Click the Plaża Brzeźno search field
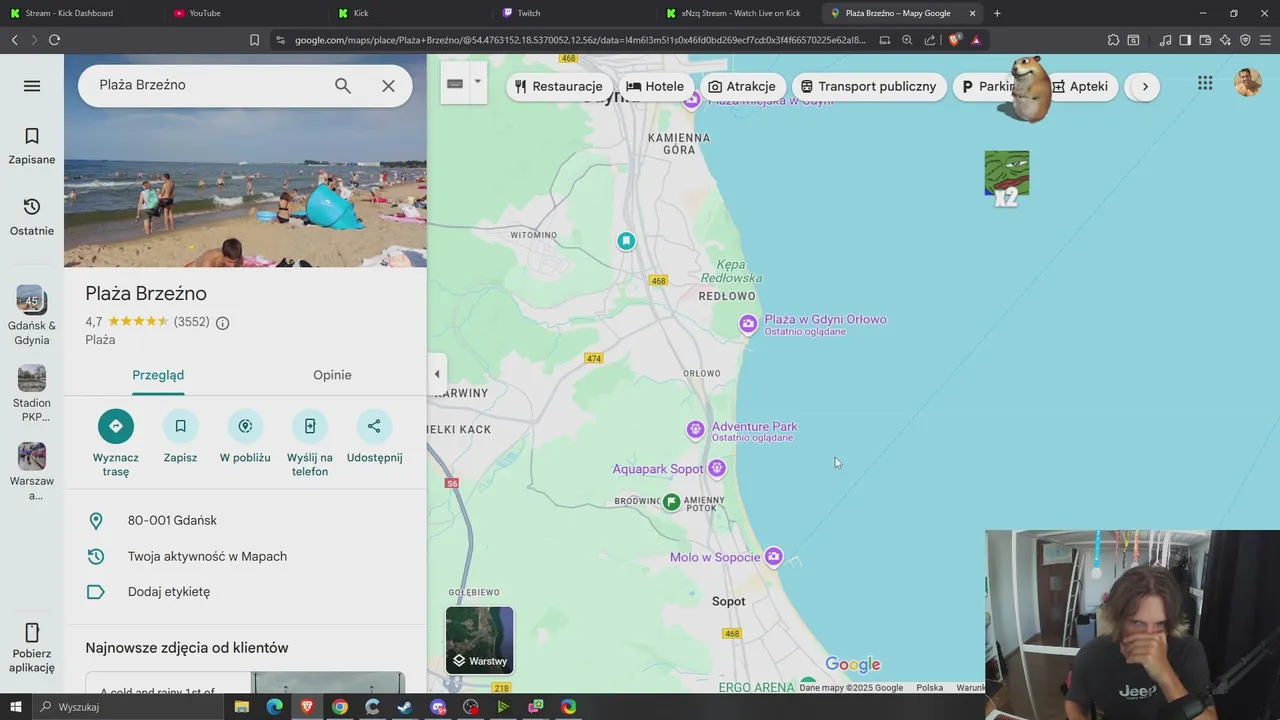The image size is (1280, 720). (x=210, y=85)
